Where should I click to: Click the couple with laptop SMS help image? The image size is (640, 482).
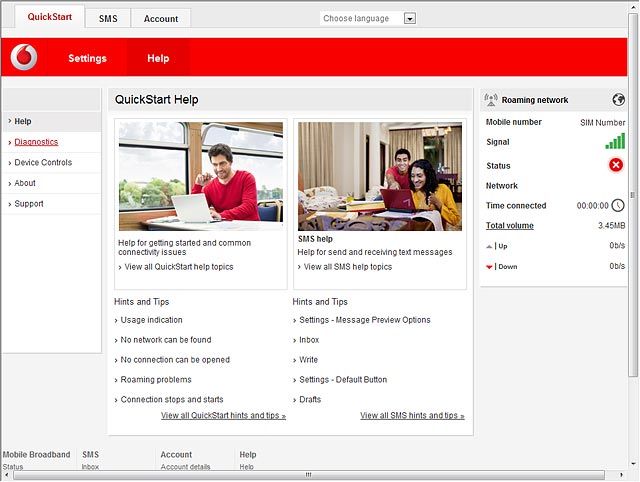(380, 176)
